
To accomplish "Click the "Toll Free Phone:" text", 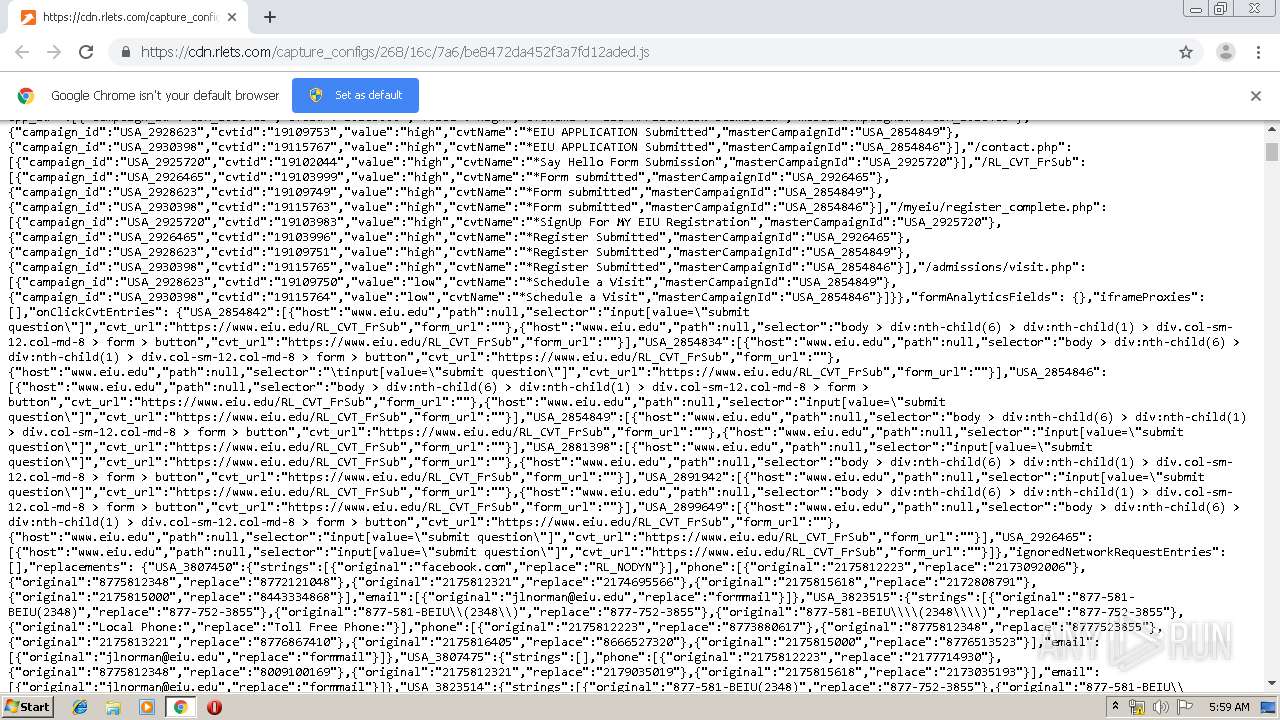I will click(x=328, y=627).
